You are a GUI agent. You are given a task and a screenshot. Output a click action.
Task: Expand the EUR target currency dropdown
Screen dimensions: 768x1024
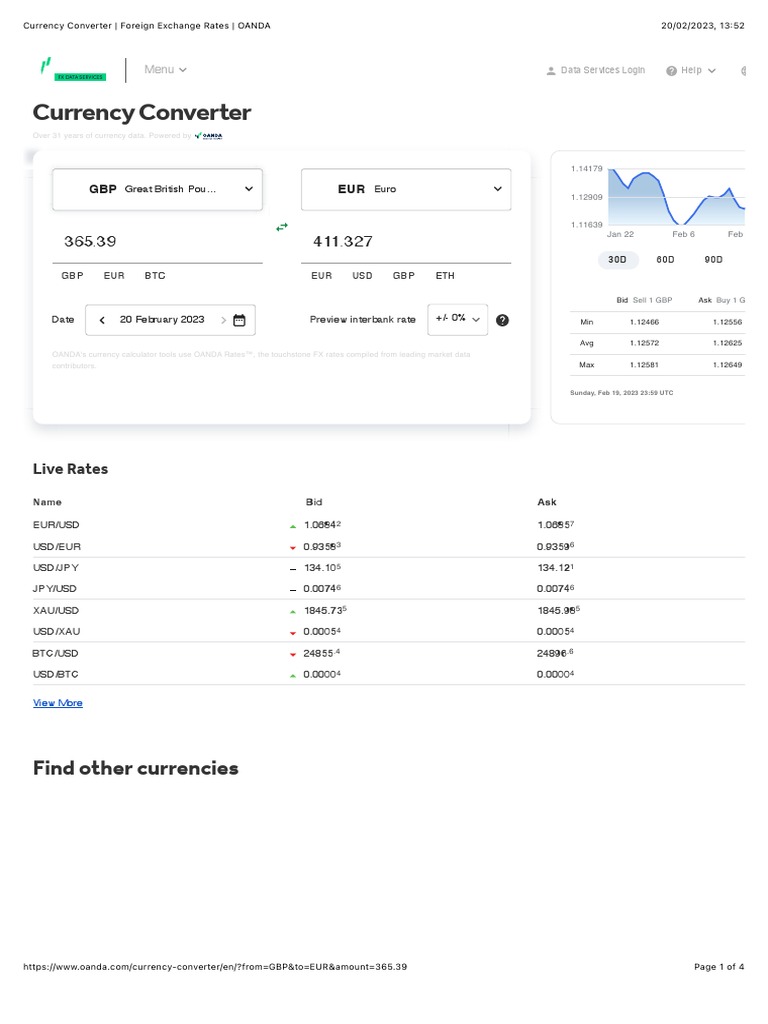[405, 189]
